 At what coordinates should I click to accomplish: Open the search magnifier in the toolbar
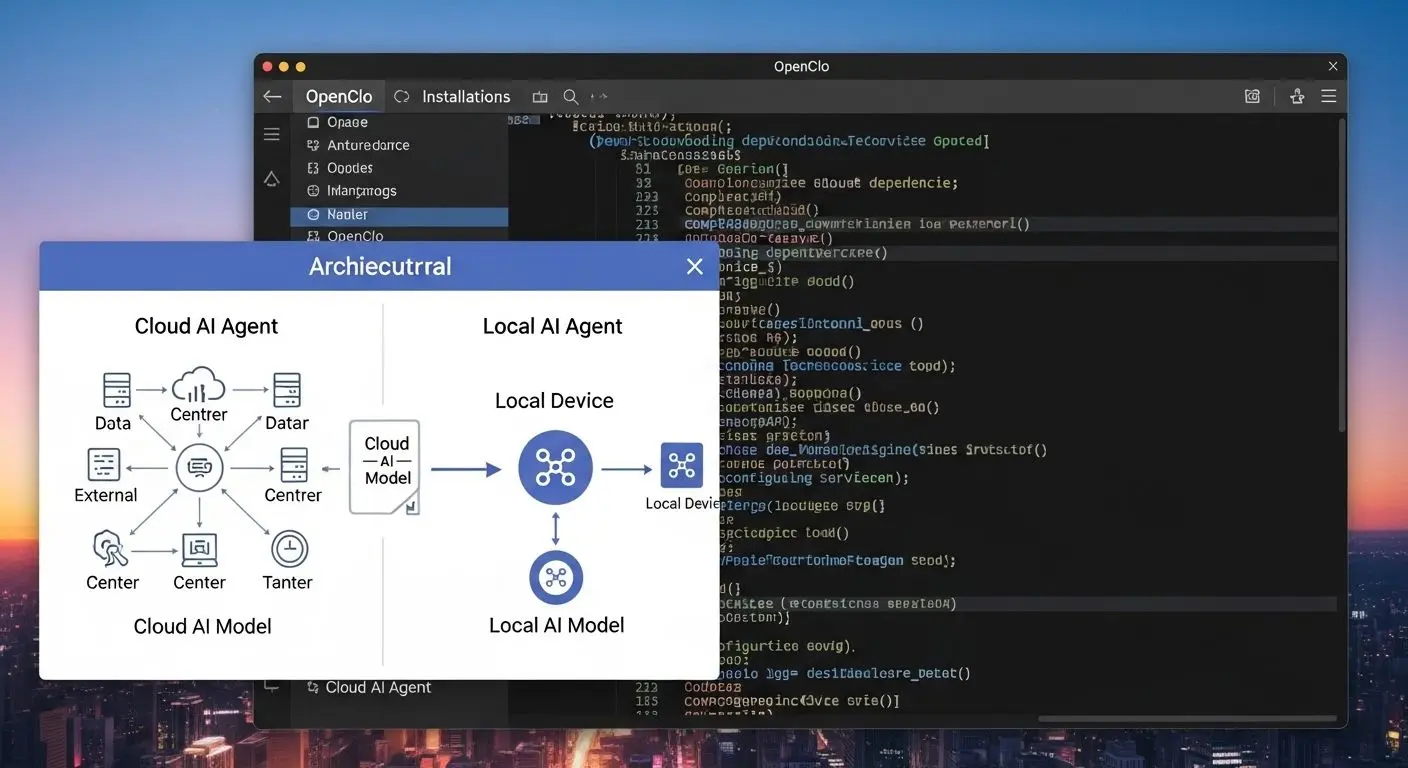[570, 97]
